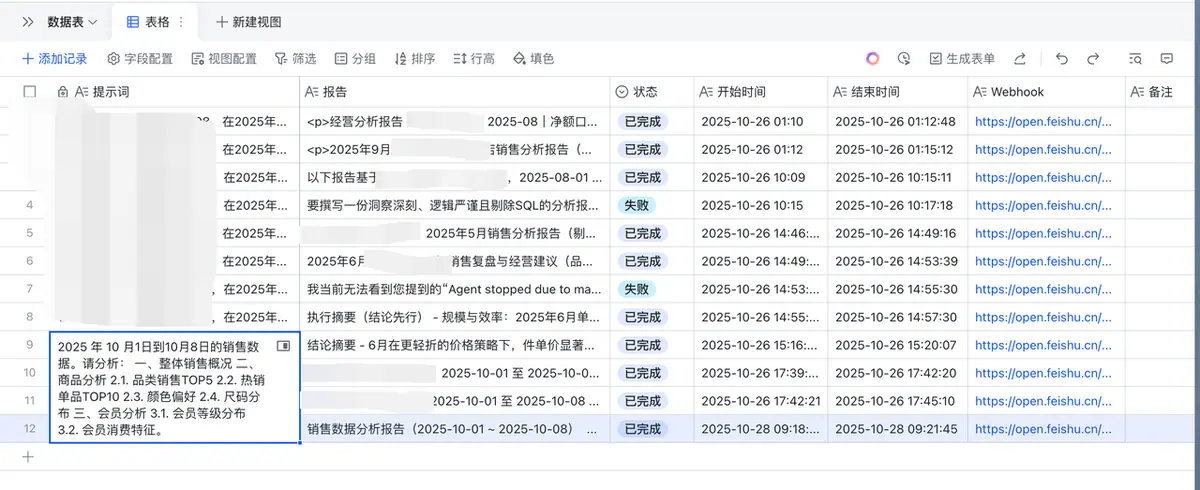
Task: Click the plus icon below row 12
Action: (28, 457)
